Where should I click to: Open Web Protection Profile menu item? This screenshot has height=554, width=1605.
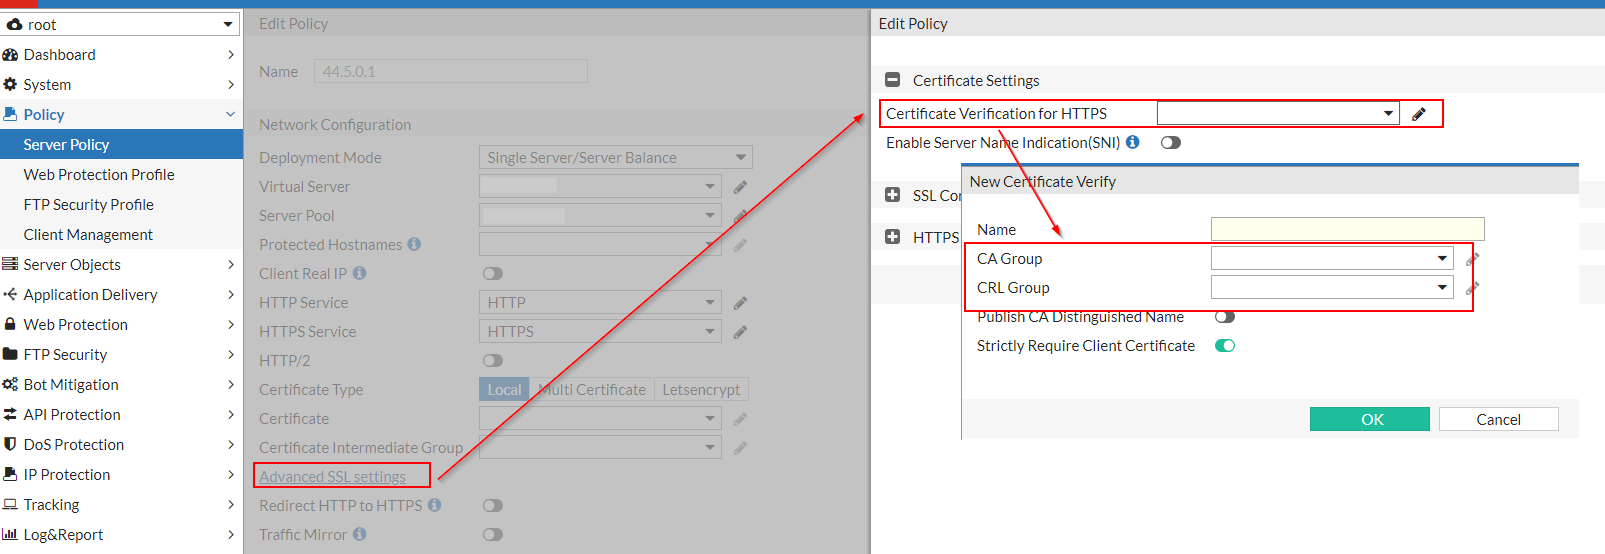point(99,174)
